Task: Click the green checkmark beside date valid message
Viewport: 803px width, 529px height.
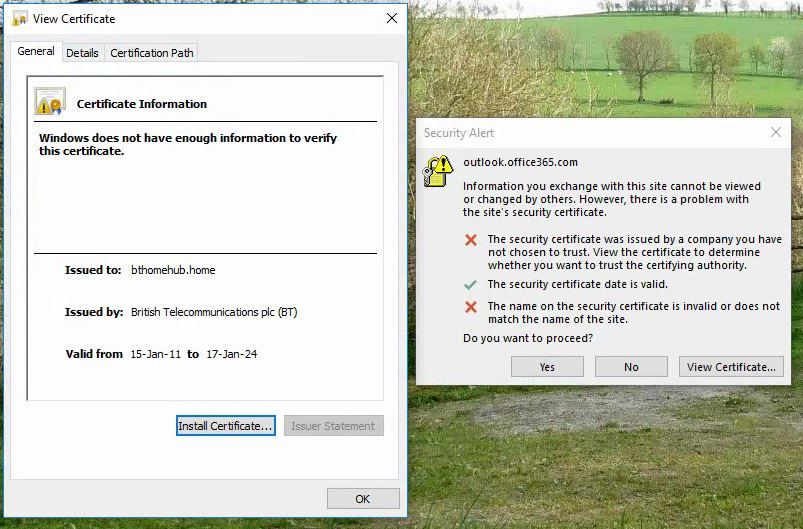Action: 470,285
